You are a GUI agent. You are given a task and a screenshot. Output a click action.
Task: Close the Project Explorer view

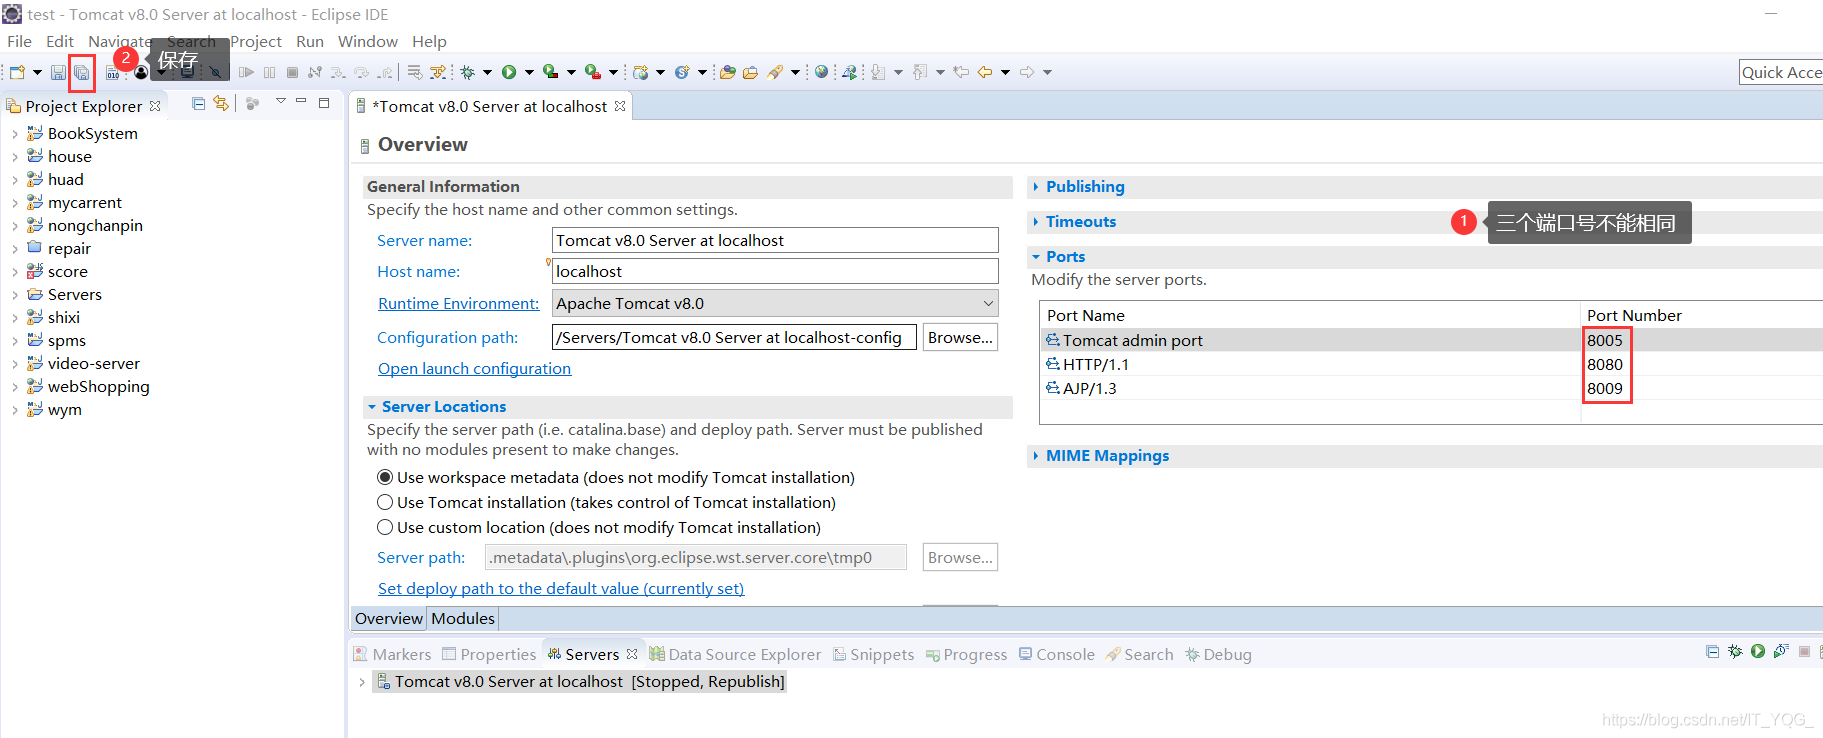pos(155,106)
